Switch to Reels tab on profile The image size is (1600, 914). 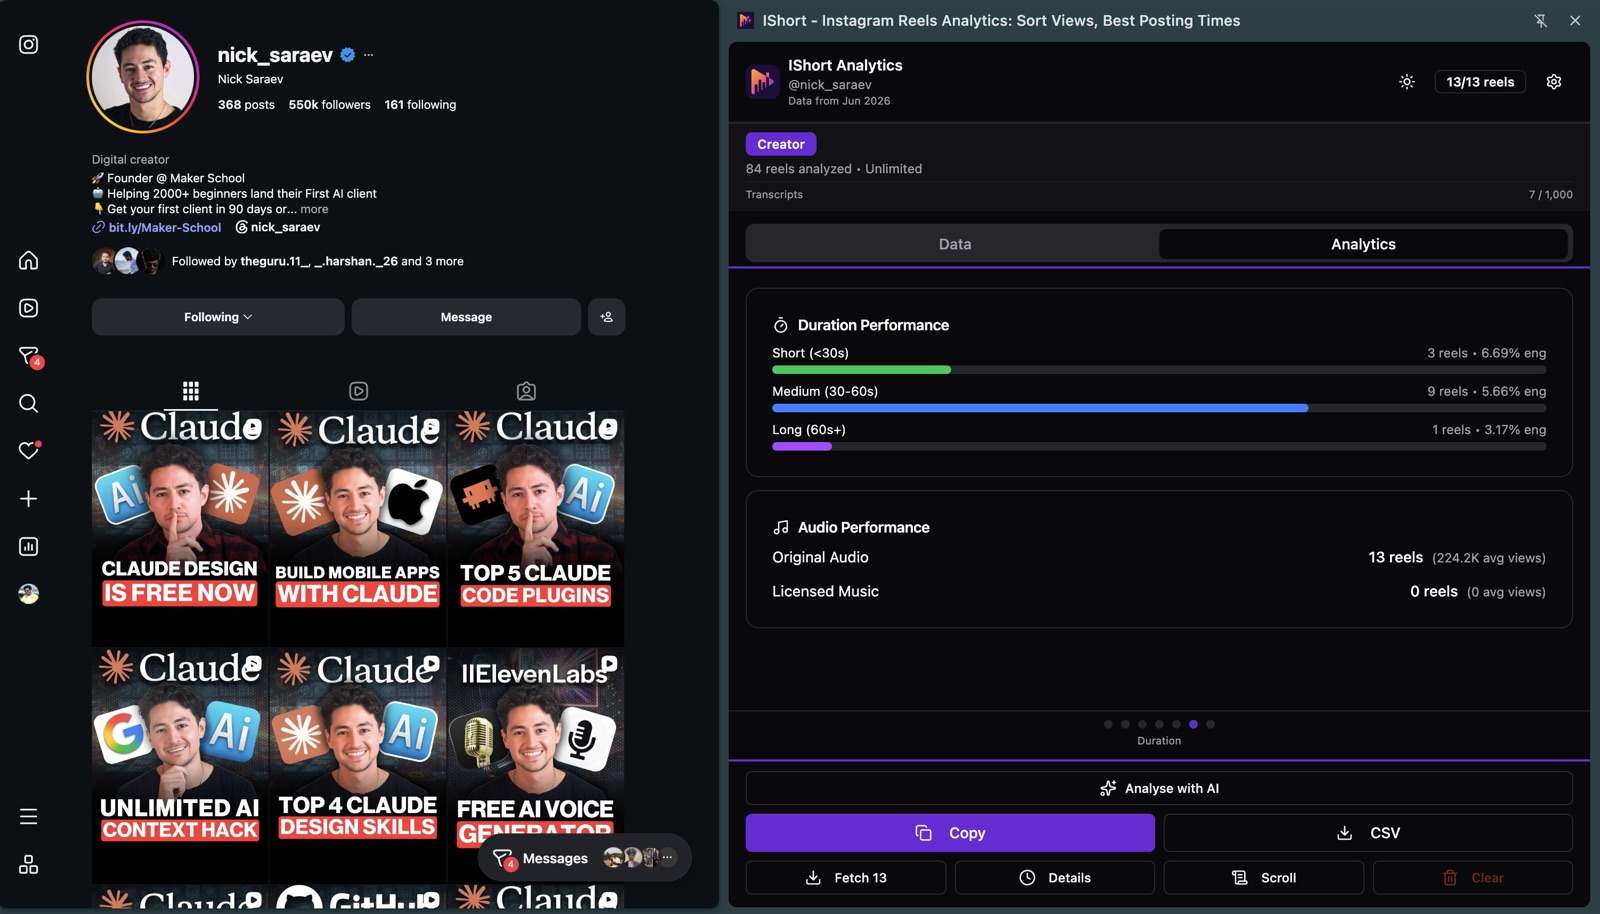click(358, 391)
